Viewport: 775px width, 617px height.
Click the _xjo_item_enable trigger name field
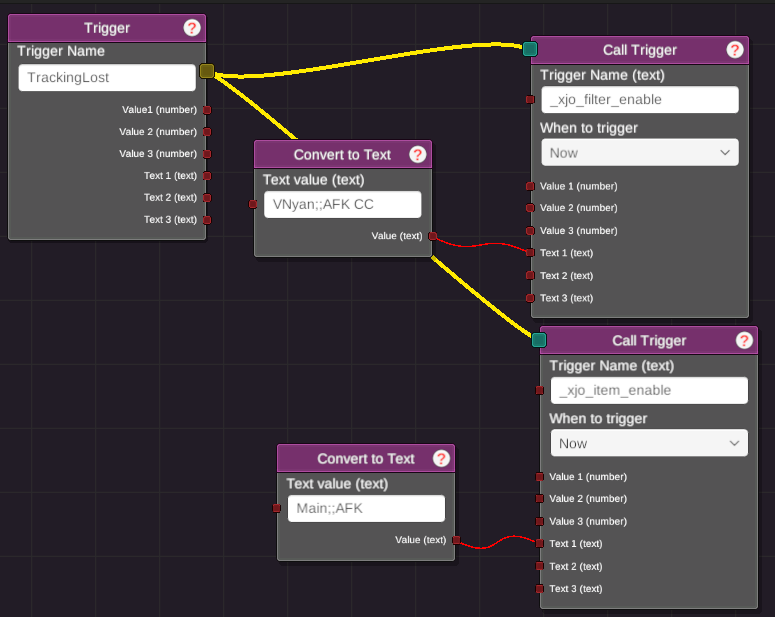pyautogui.click(x=649, y=390)
